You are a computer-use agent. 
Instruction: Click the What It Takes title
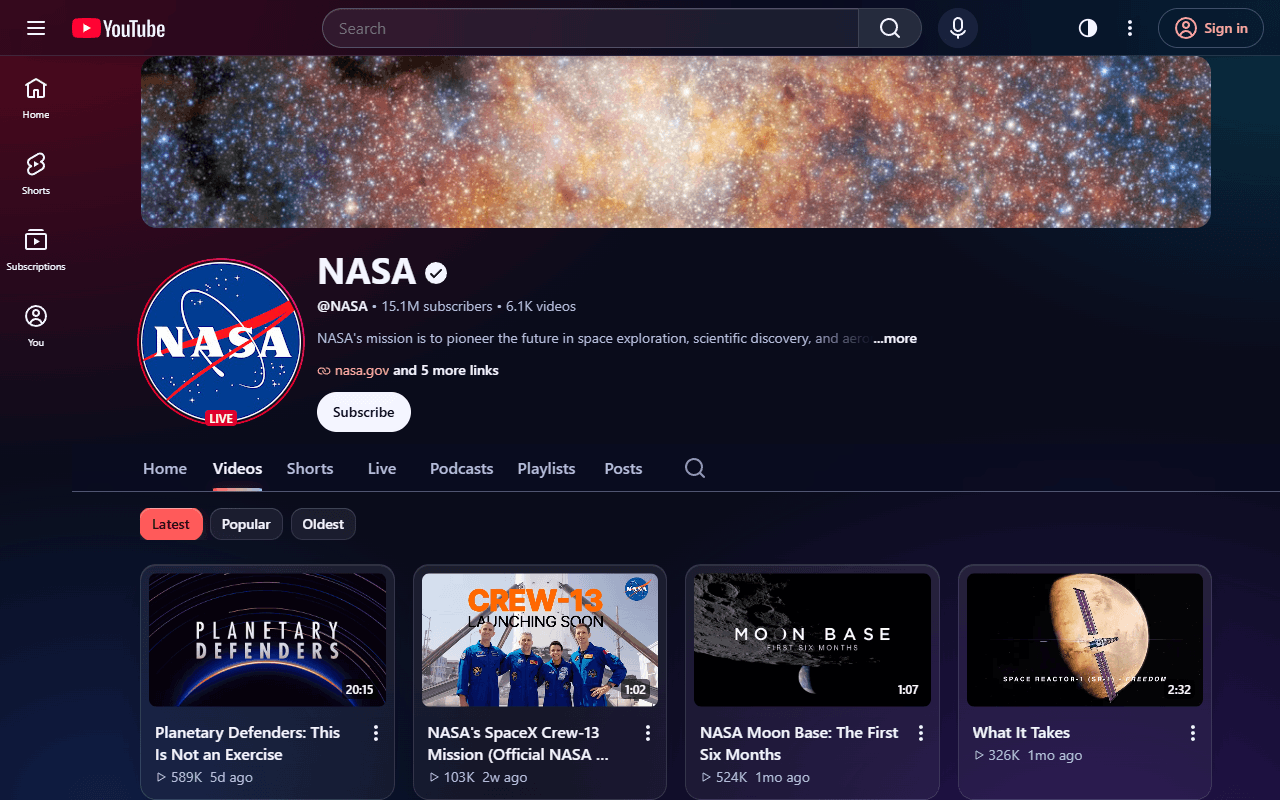(1021, 733)
